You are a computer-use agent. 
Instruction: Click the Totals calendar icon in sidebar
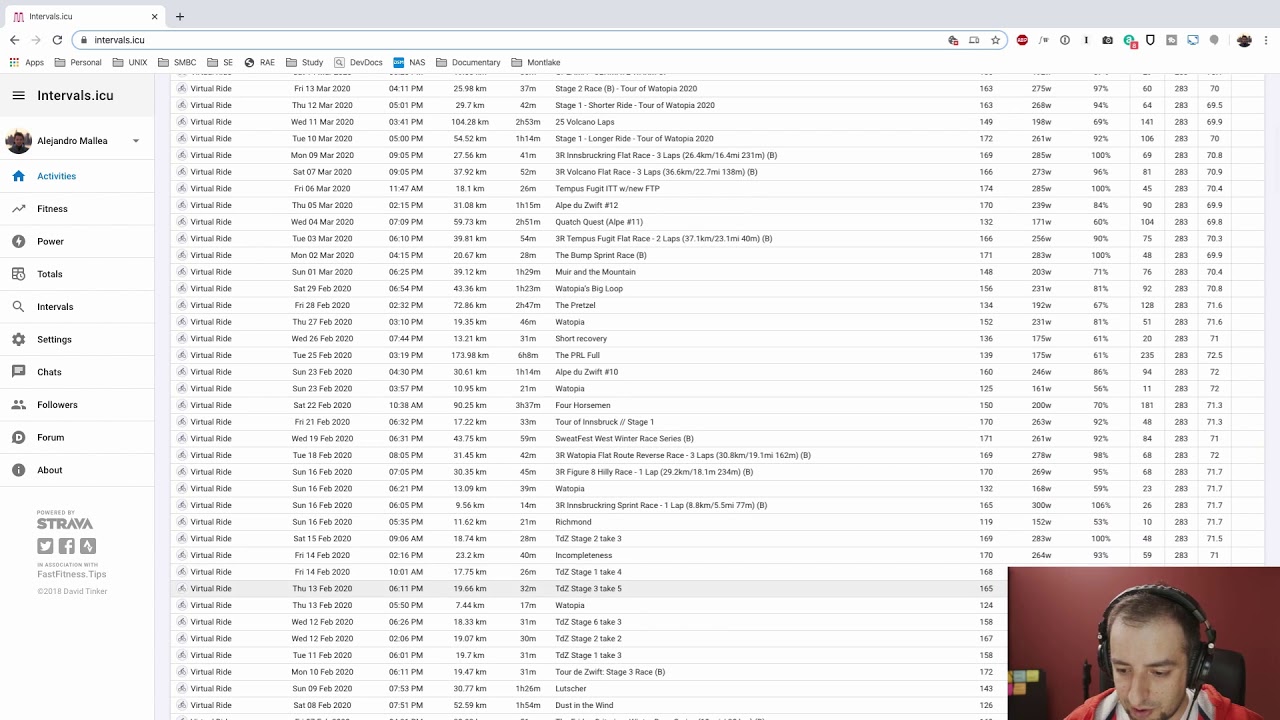point(18,274)
